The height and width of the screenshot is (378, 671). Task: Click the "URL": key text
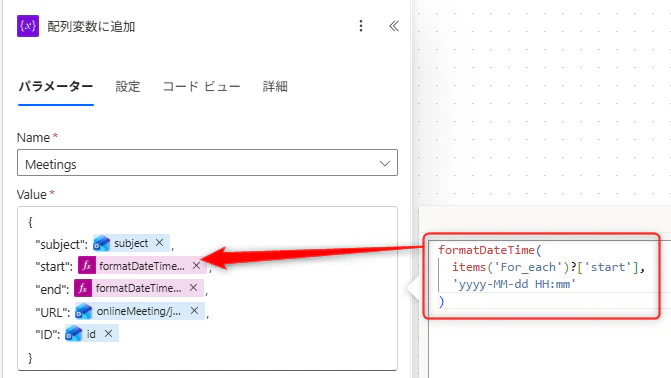point(53,312)
